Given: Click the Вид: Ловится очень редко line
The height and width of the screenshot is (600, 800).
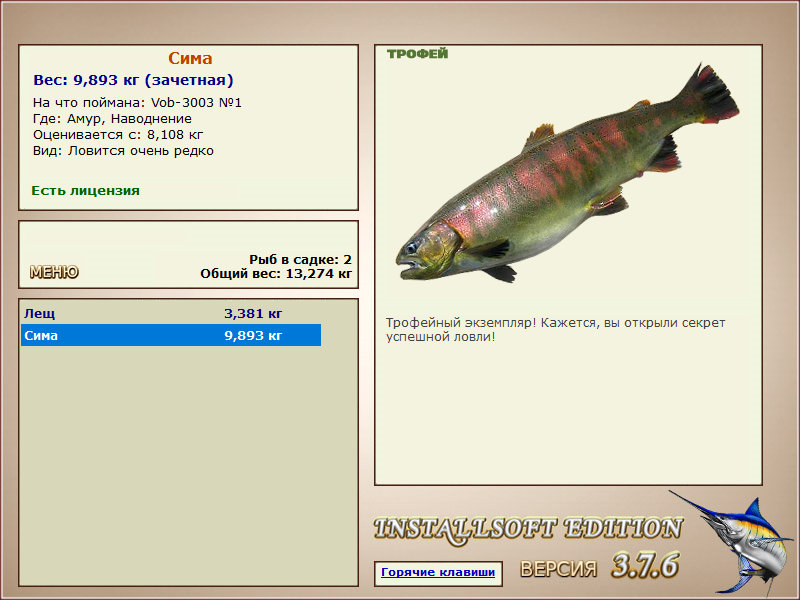Looking at the screenshot, I should pyautogui.click(x=123, y=151).
